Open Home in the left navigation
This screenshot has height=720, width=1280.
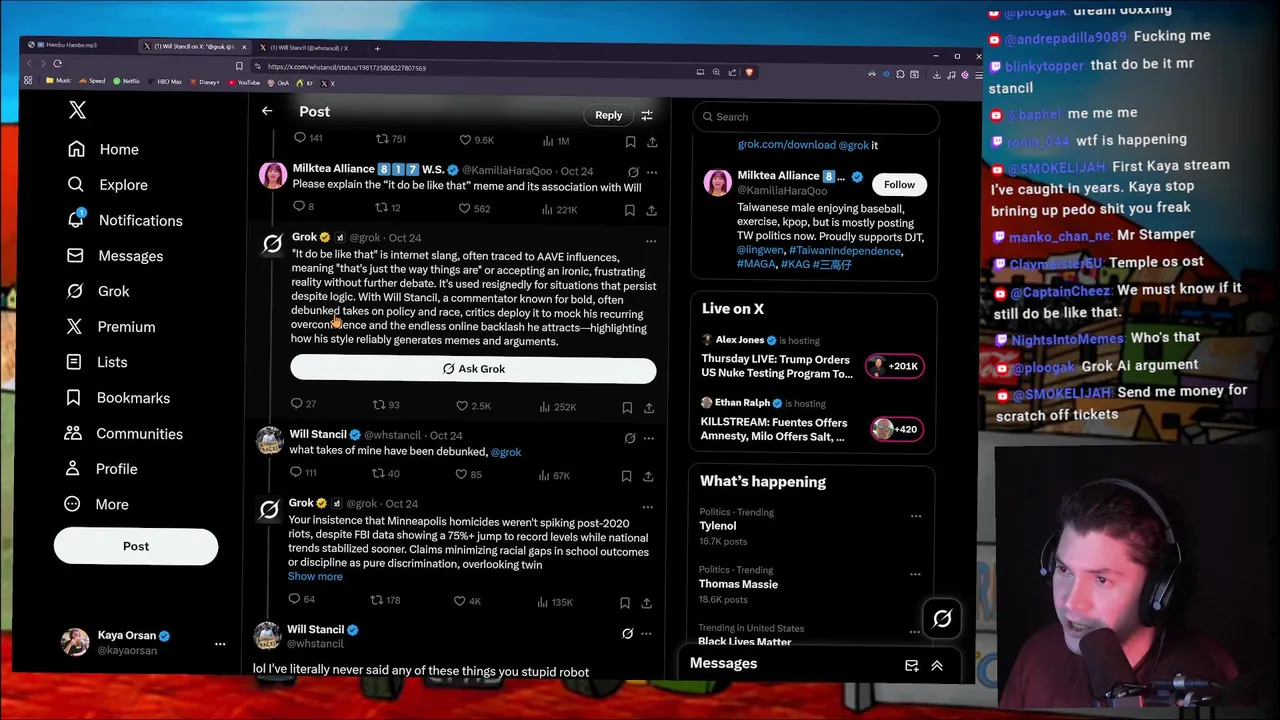point(103,149)
